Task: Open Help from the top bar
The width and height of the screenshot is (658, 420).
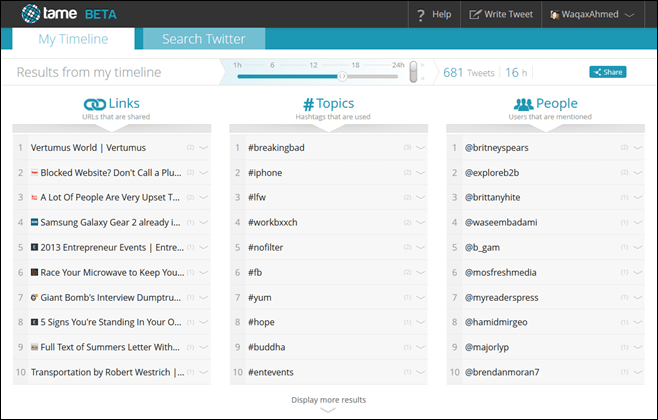Action: [434, 14]
